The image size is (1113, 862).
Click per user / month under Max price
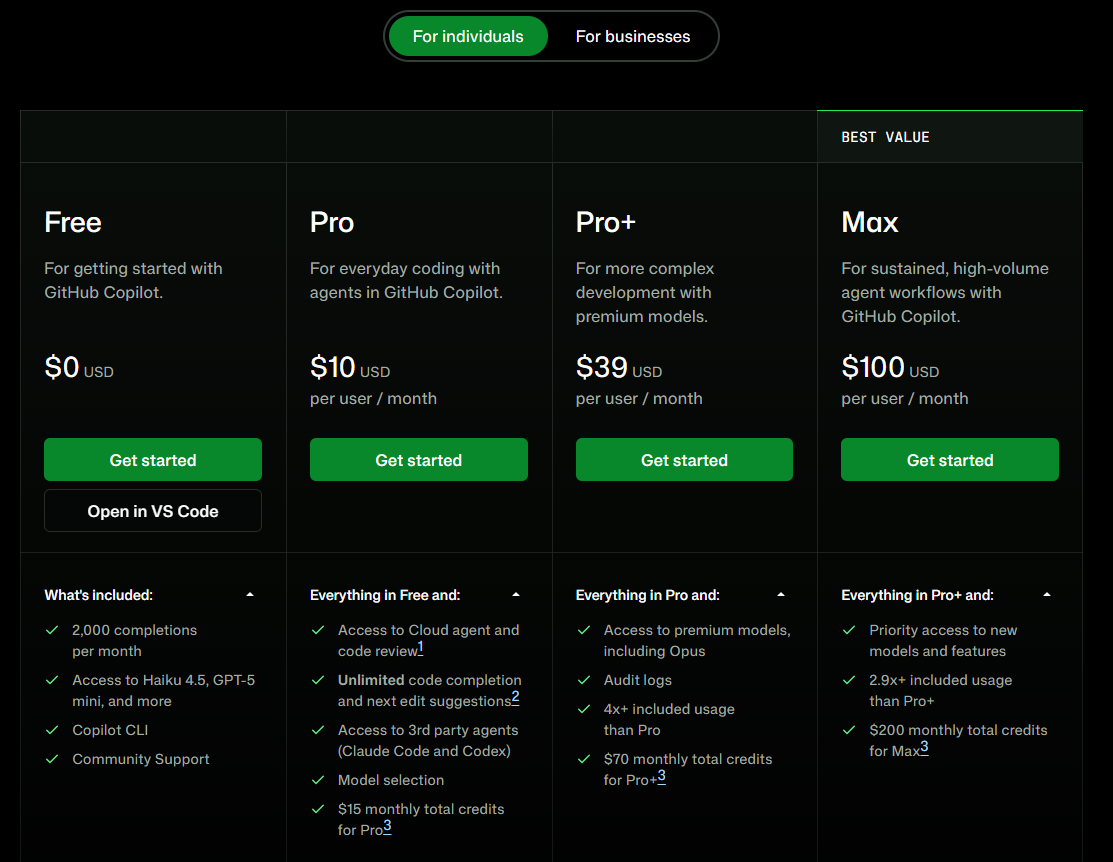click(x=904, y=398)
